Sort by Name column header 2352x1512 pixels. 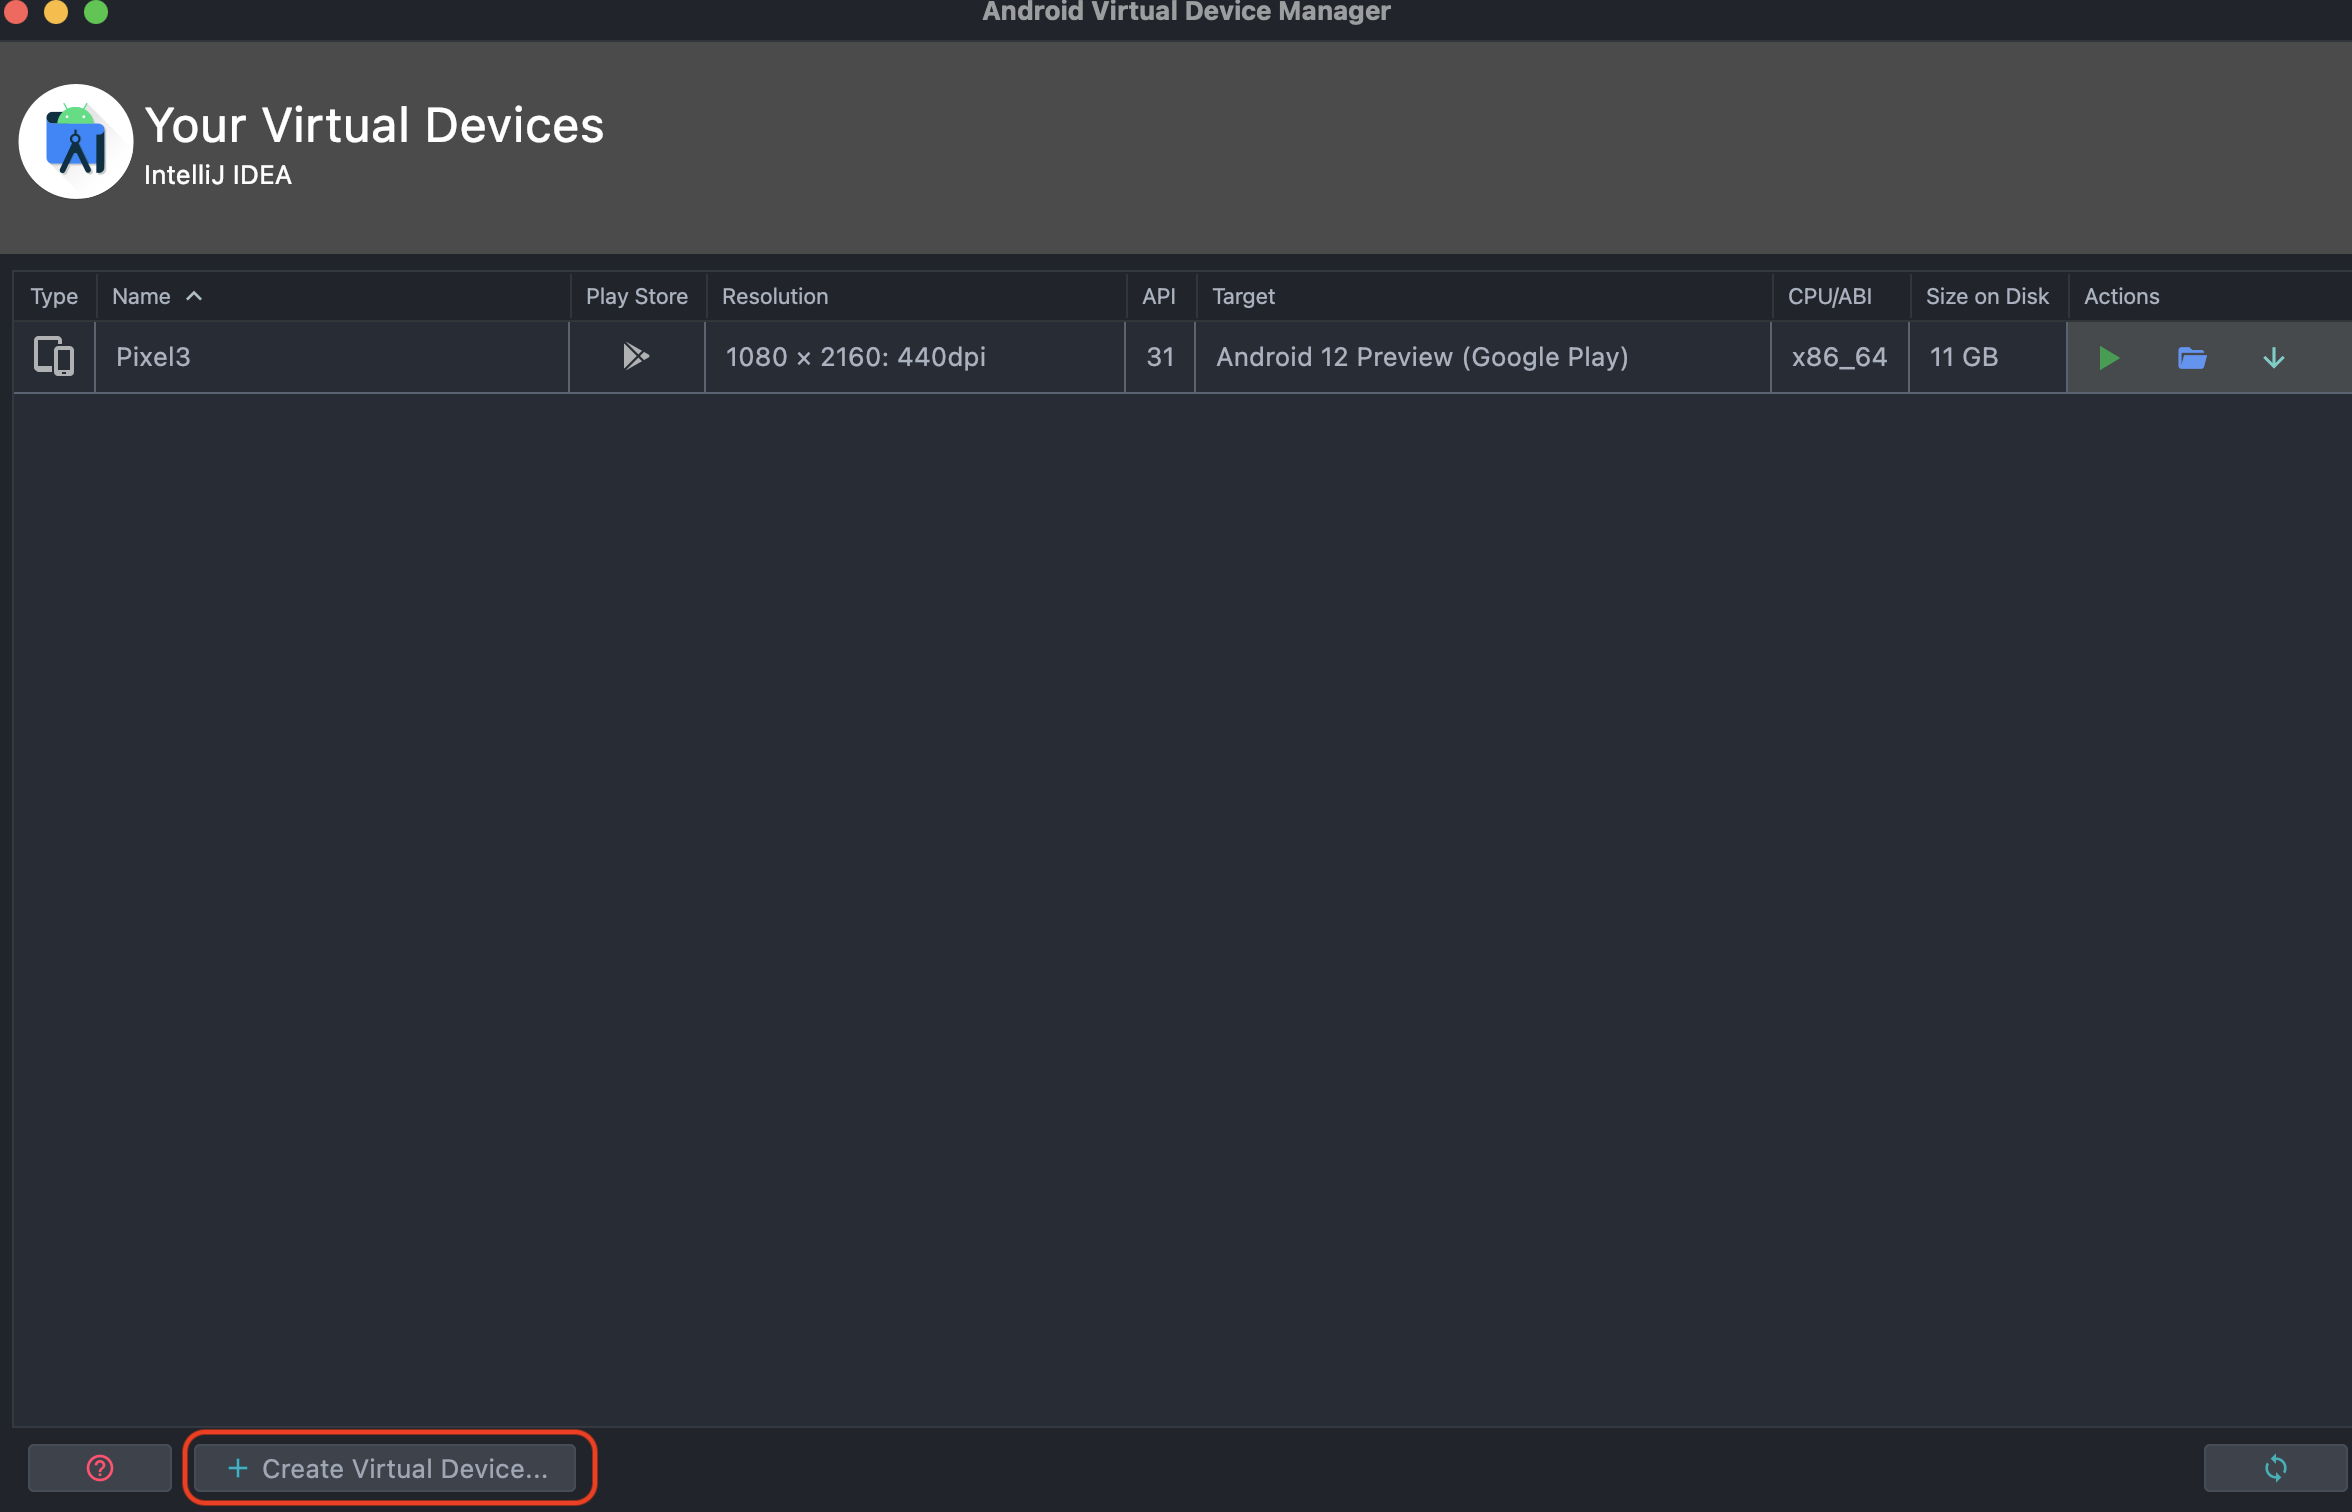click(x=141, y=296)
